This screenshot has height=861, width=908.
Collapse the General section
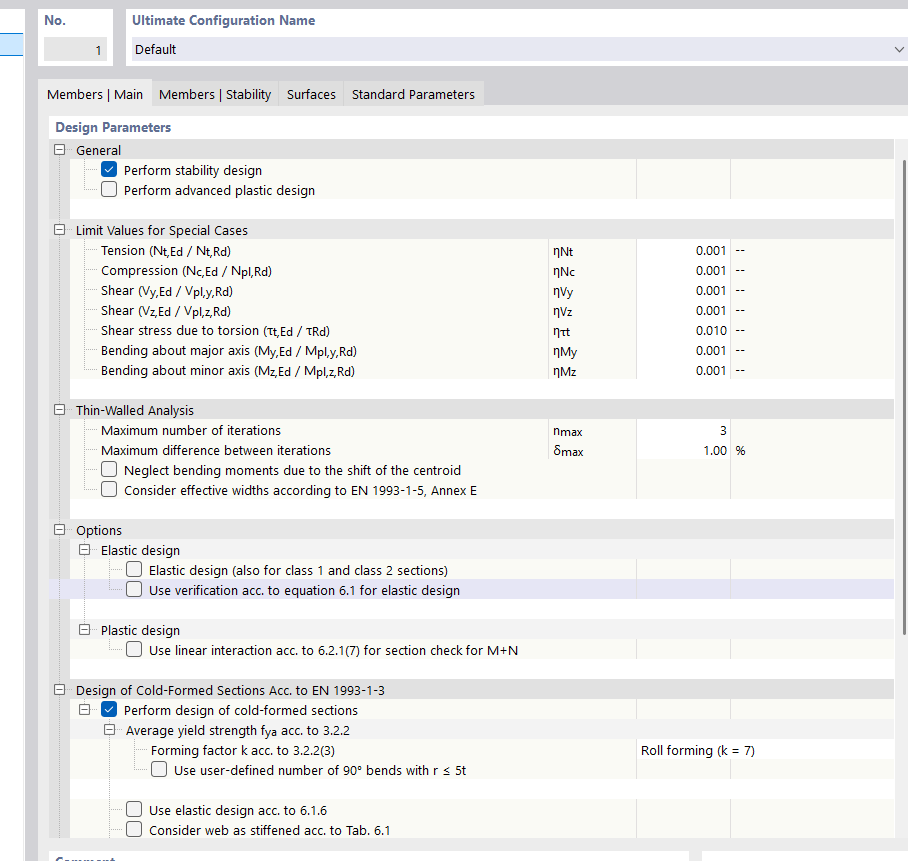click(60, 150)
